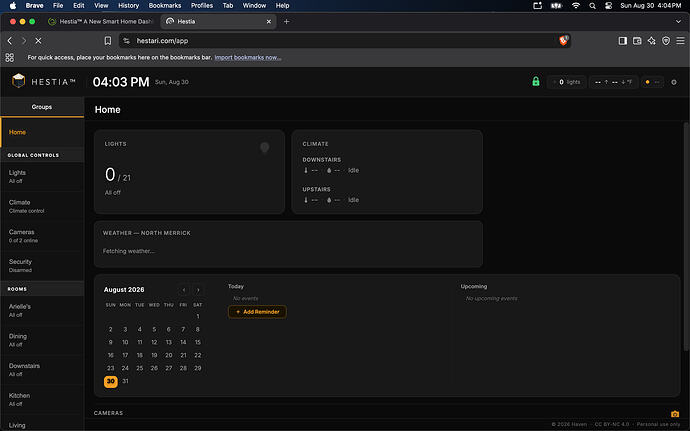Select Home in the sidebar

[x=42, y=132]
